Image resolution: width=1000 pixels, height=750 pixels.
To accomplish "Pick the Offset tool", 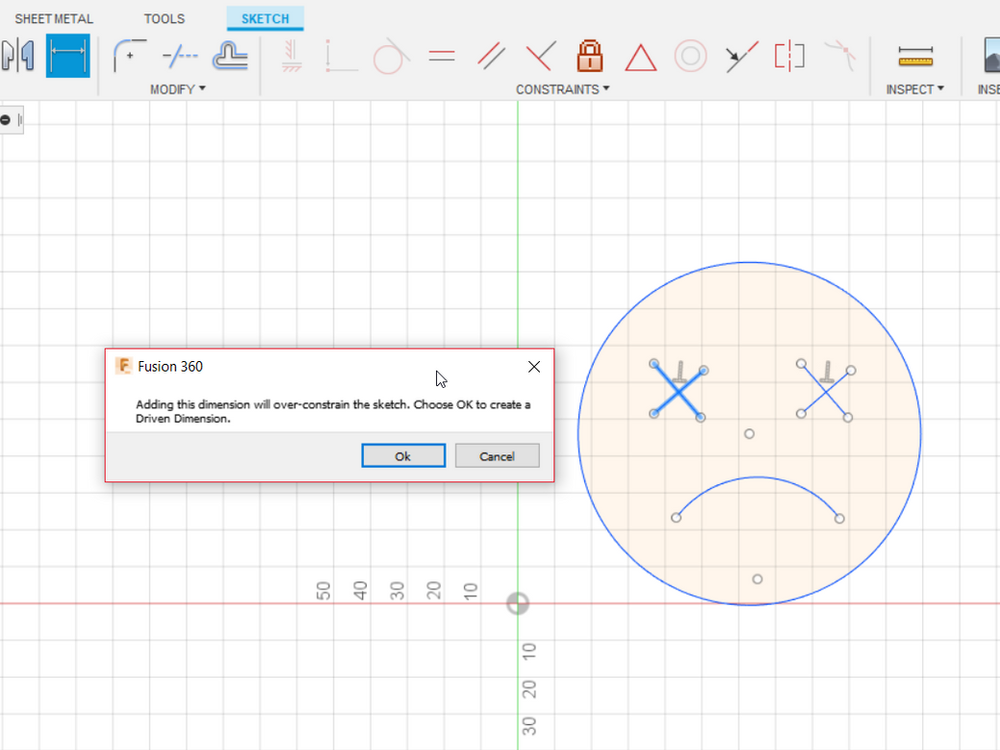I will pyautogui.click(x=230, y=56).
